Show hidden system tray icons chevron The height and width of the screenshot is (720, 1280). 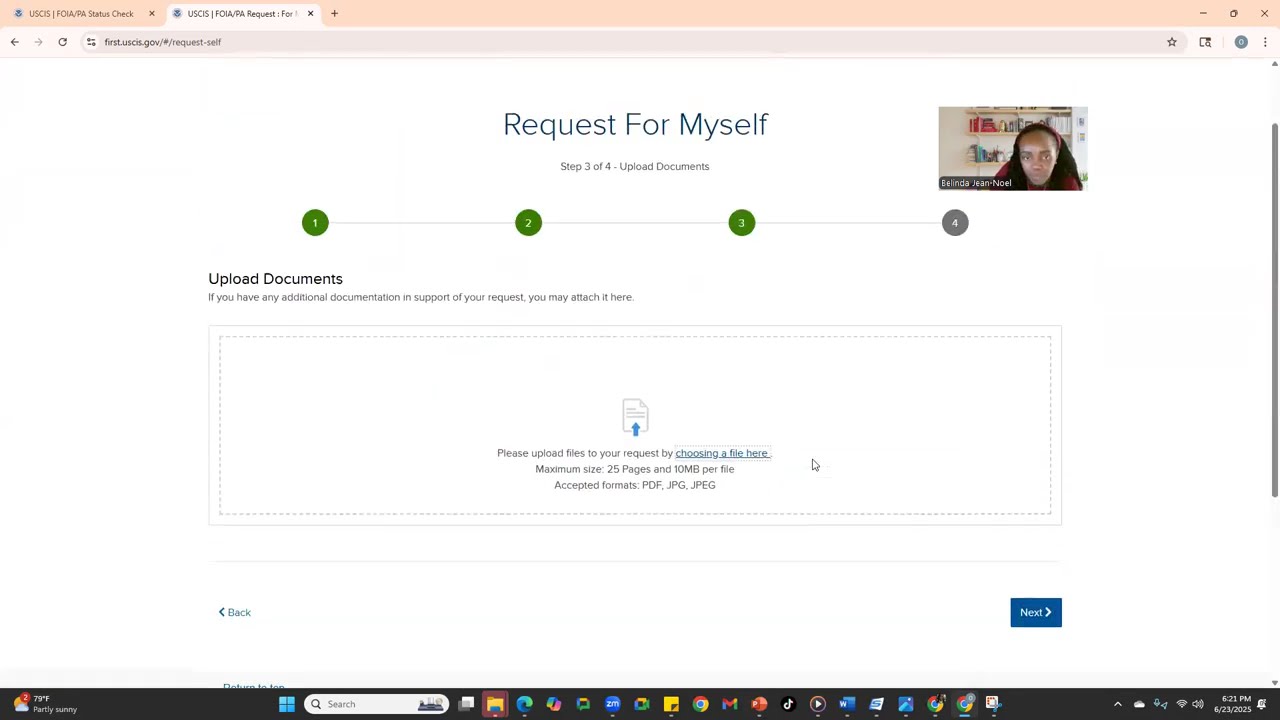pyautogui.click(x=1118, y=704)
